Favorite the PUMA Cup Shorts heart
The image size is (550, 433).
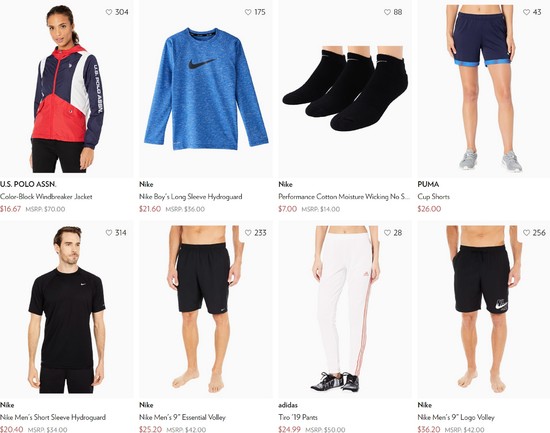click(x=526, y=12)
